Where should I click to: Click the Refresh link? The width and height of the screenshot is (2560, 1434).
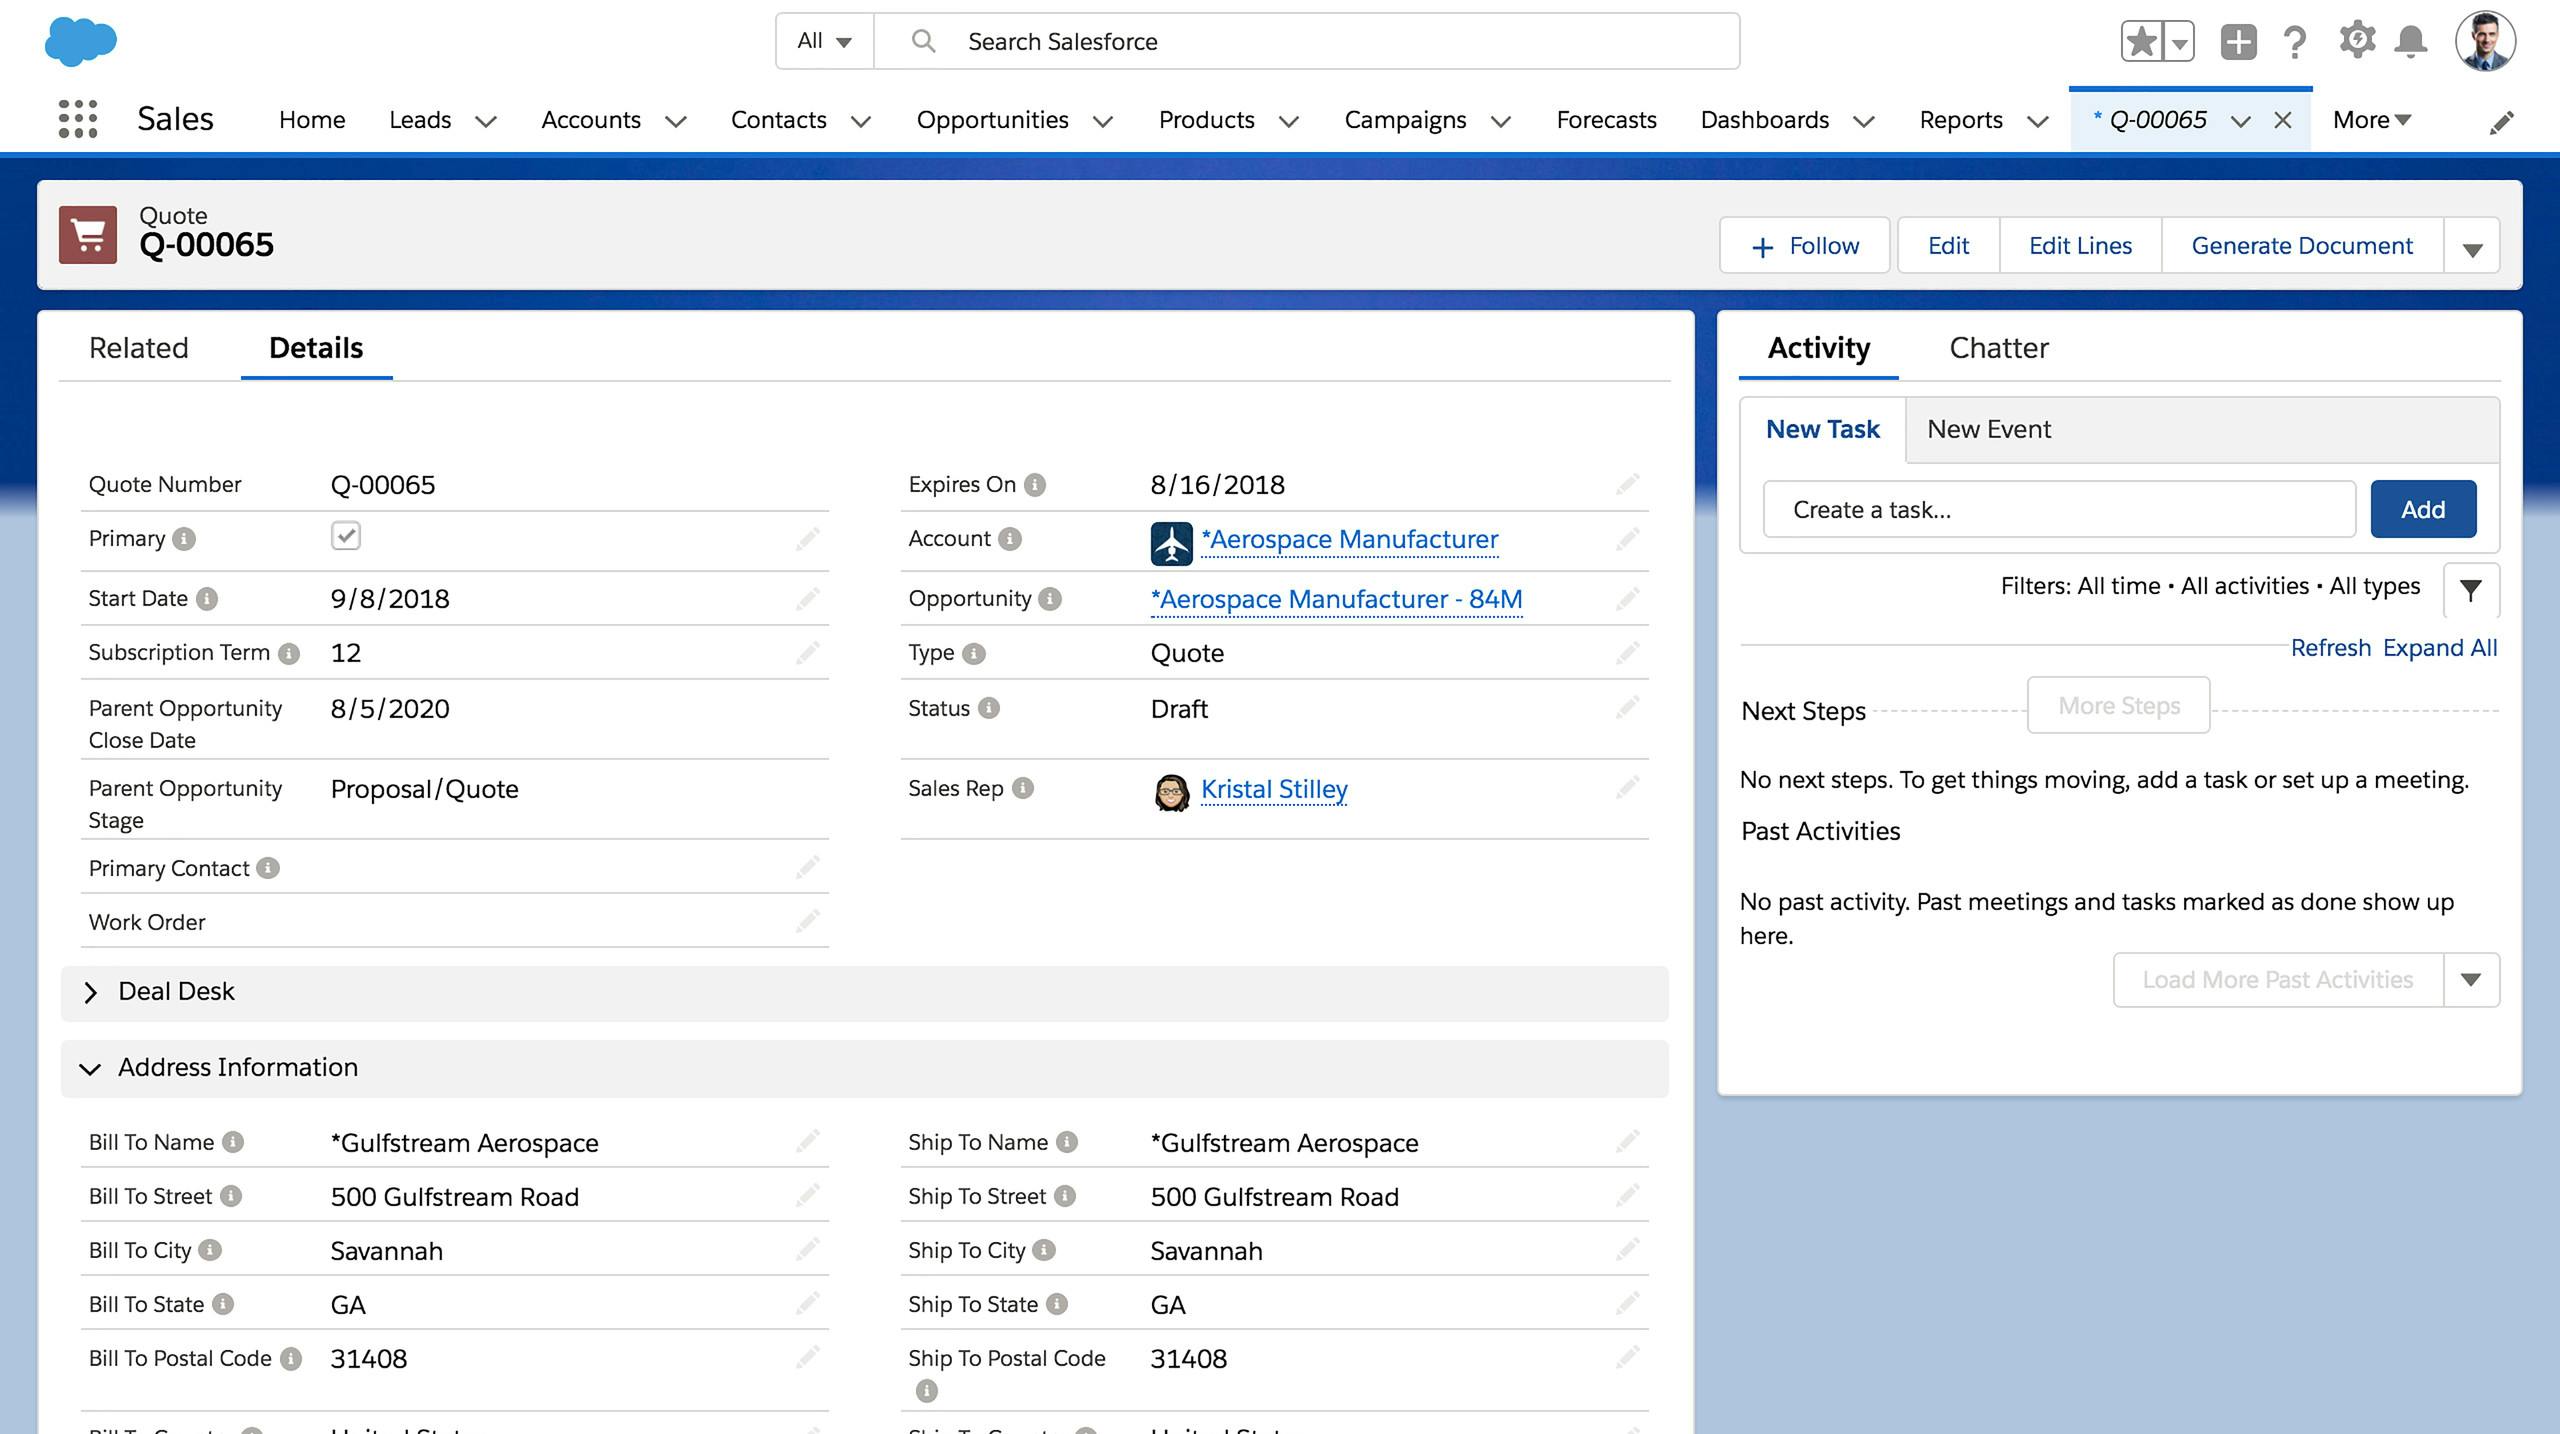pos(2330,648)
